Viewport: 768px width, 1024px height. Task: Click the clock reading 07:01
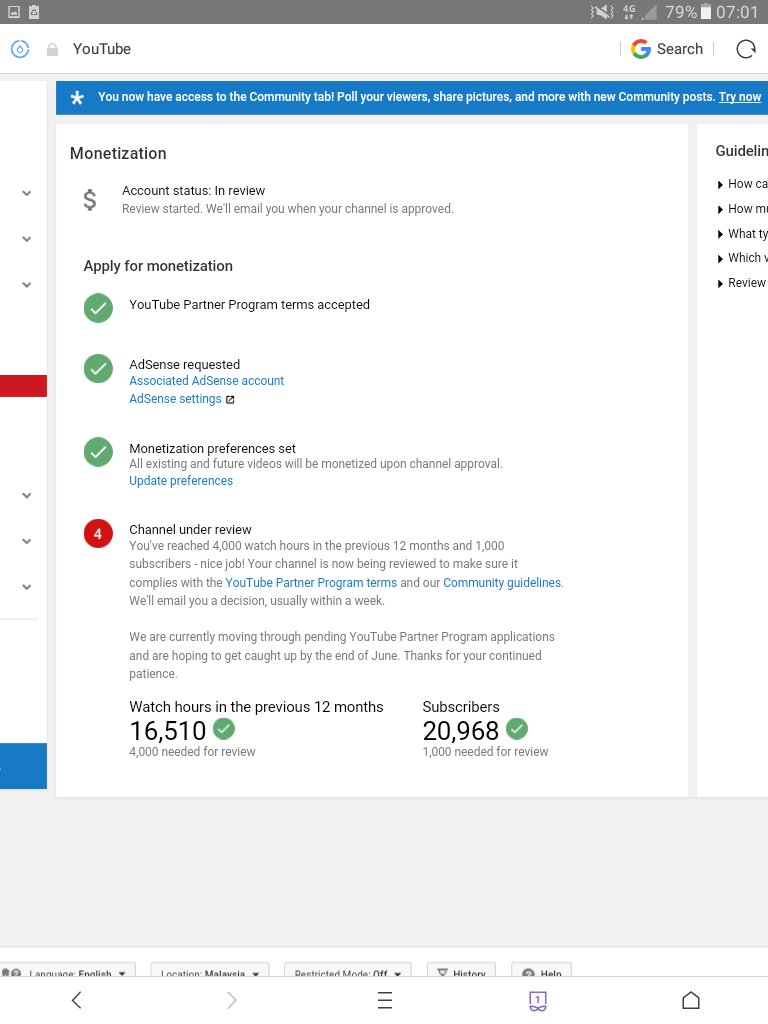[737, 12]
